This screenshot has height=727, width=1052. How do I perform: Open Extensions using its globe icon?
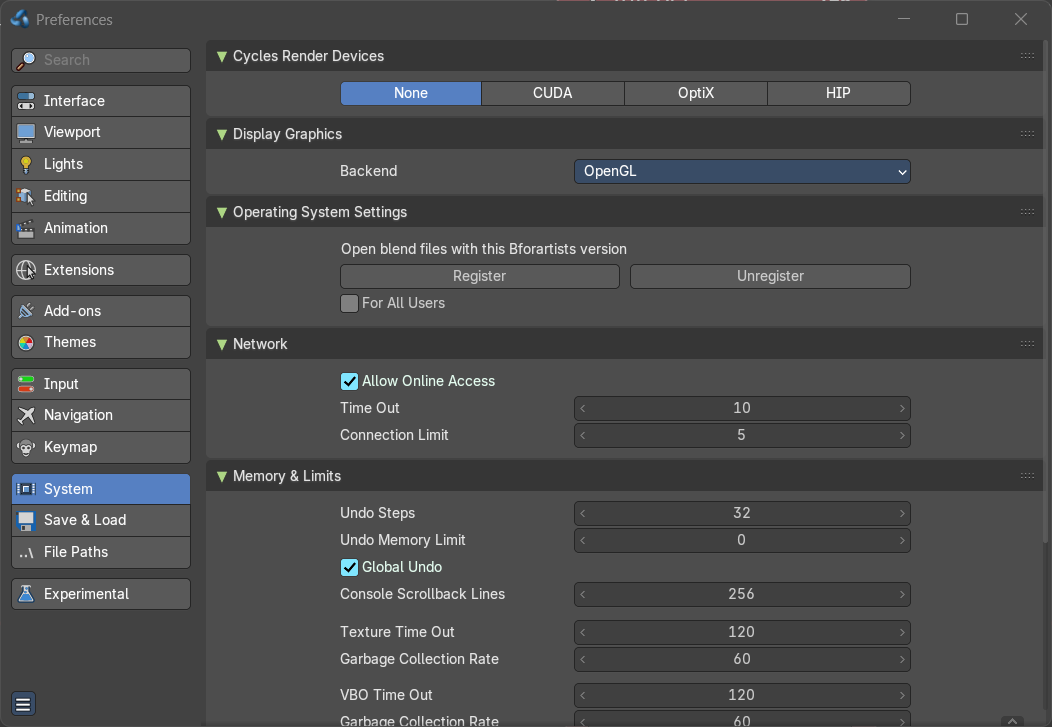tap(25, 270)
